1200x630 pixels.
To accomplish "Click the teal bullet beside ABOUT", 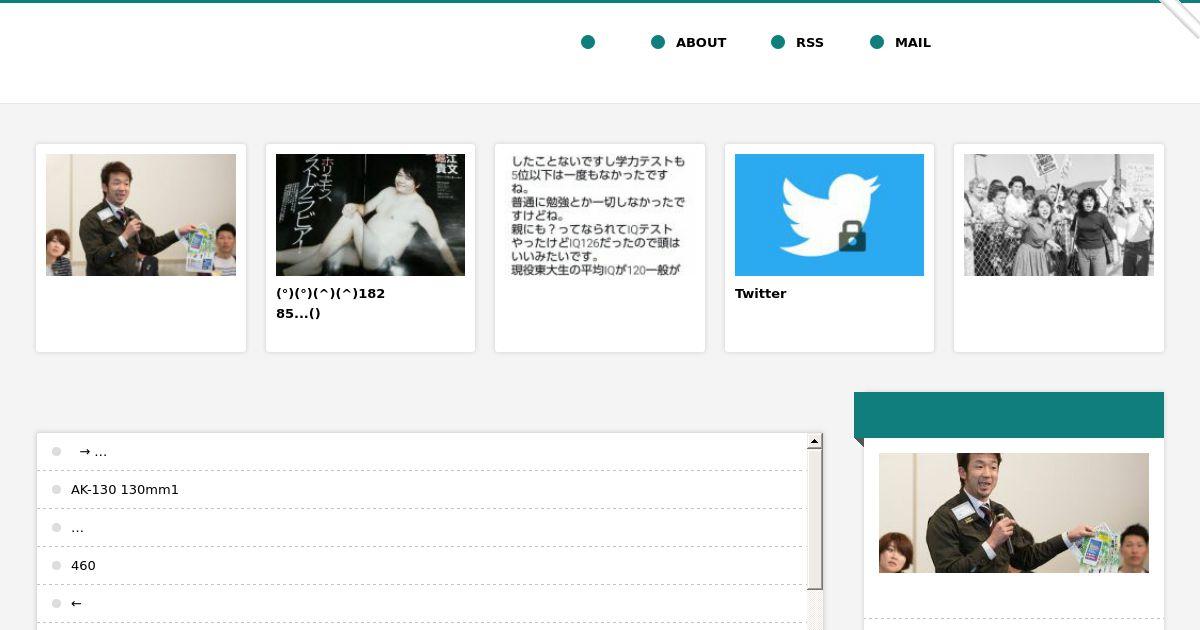I will (x=658, y=42).
